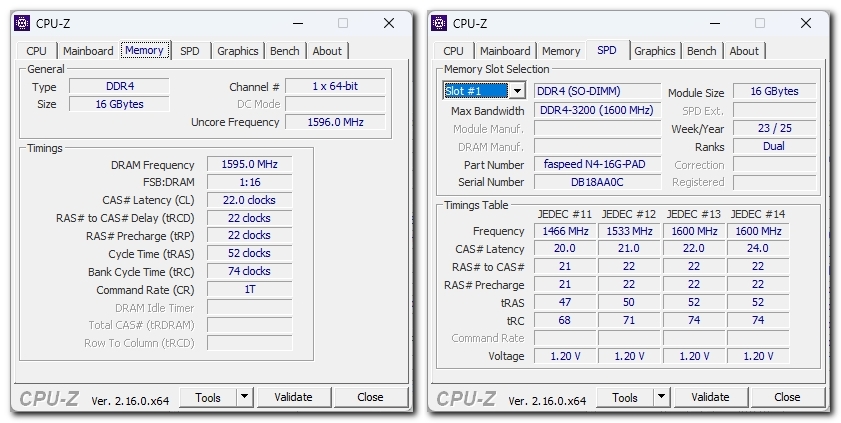Click Close button in right window footer
This screenshot has width=841, height=423.
coord(787,397)
